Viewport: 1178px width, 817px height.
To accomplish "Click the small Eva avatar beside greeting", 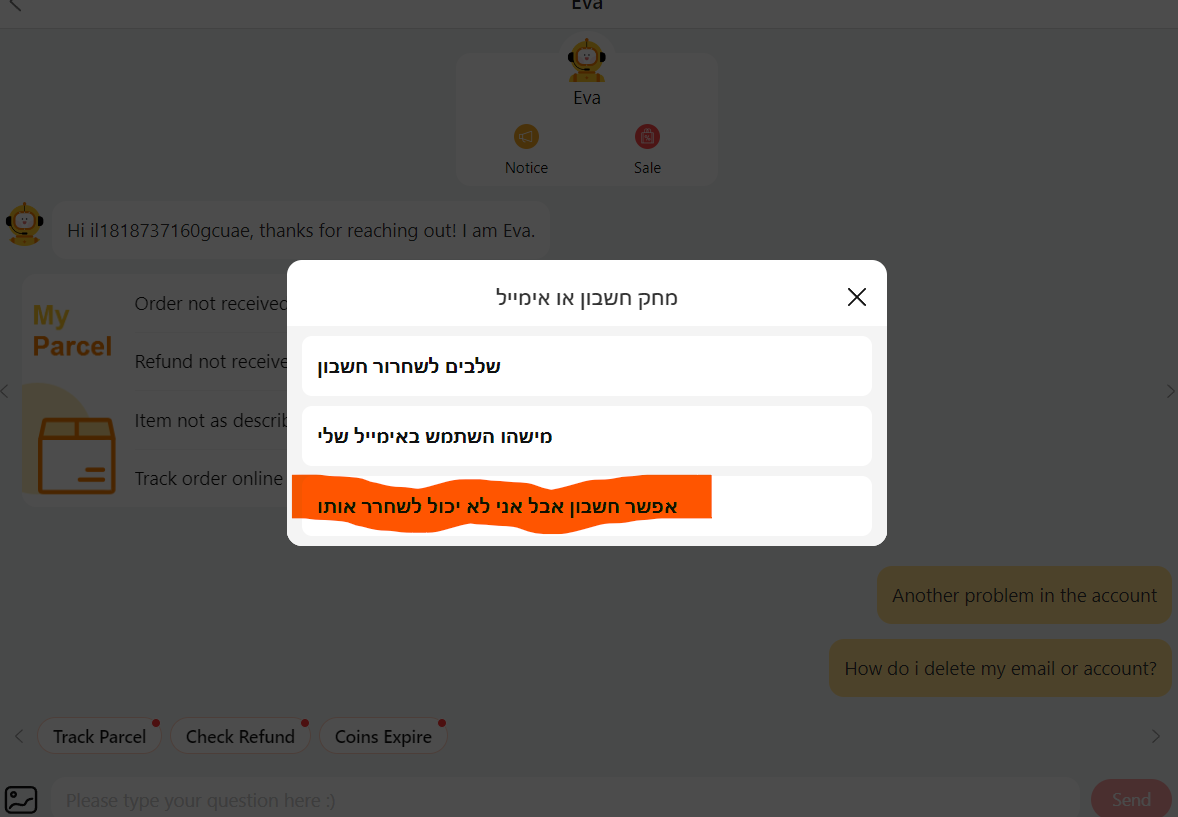I will [24, 224].
